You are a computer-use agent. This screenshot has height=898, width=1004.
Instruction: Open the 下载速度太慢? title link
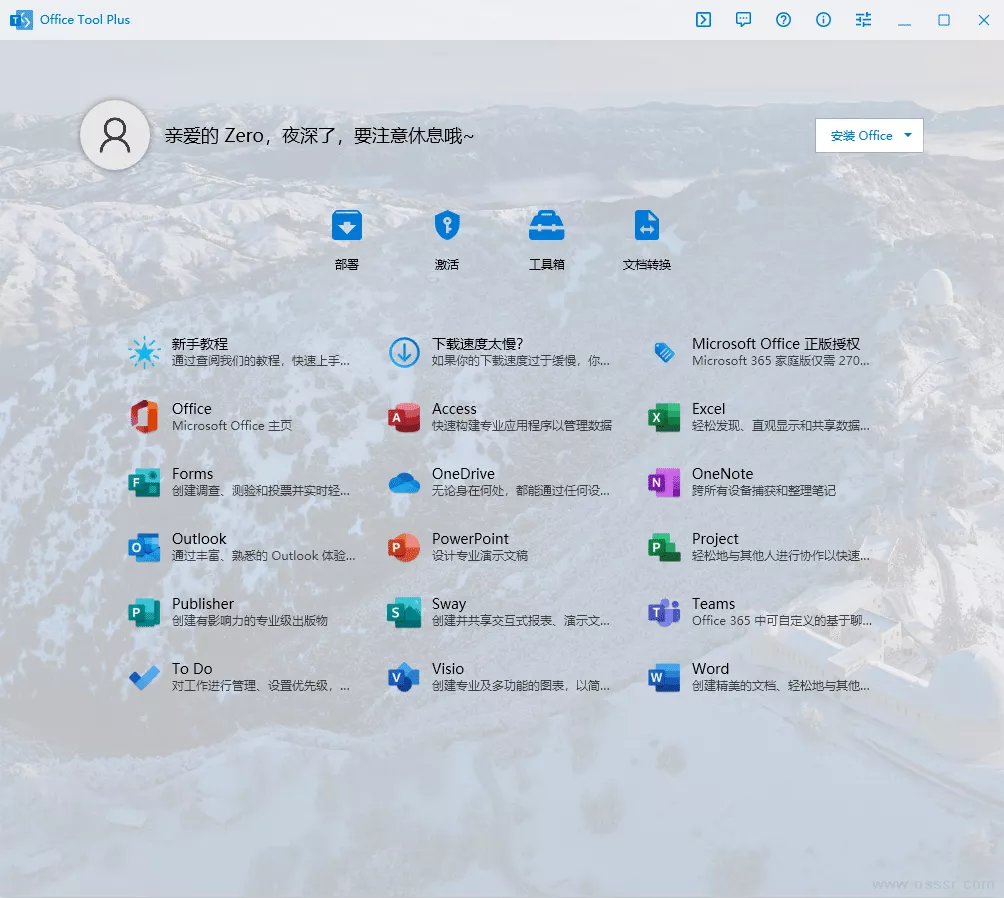tap(478, 344)
